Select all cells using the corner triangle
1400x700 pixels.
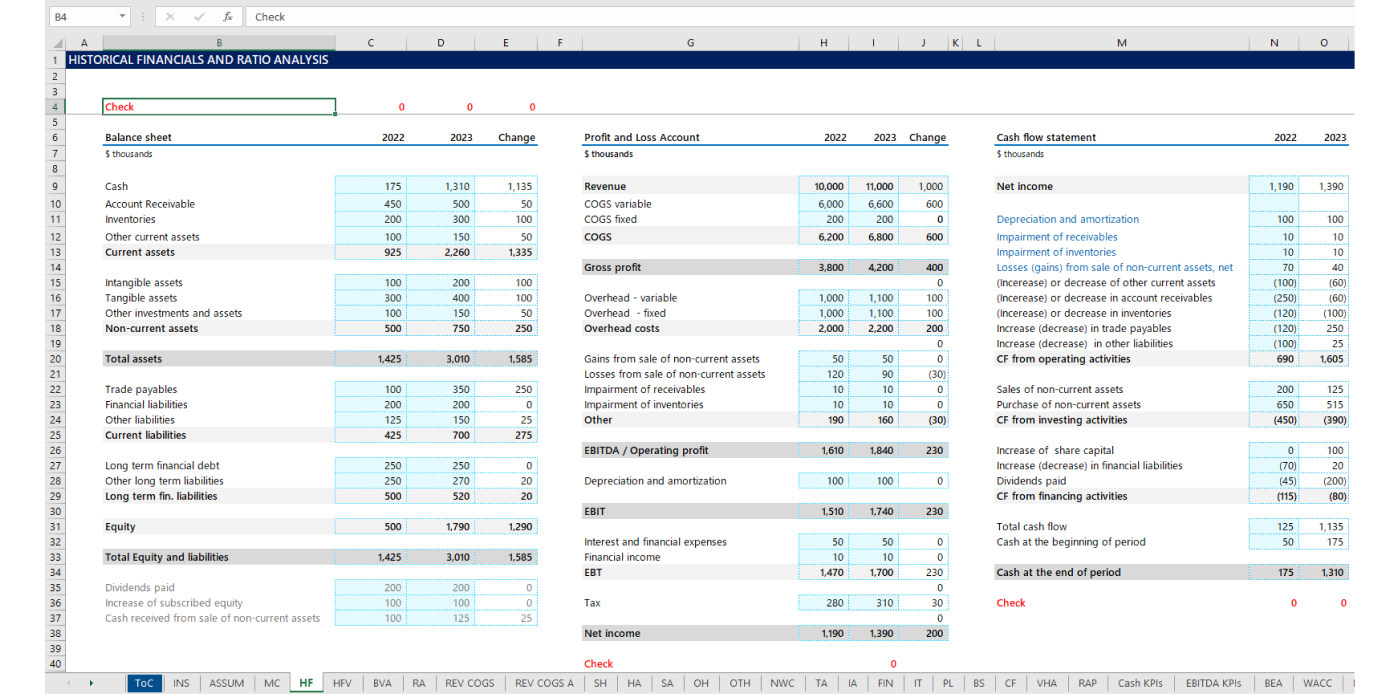coord(56,42)
